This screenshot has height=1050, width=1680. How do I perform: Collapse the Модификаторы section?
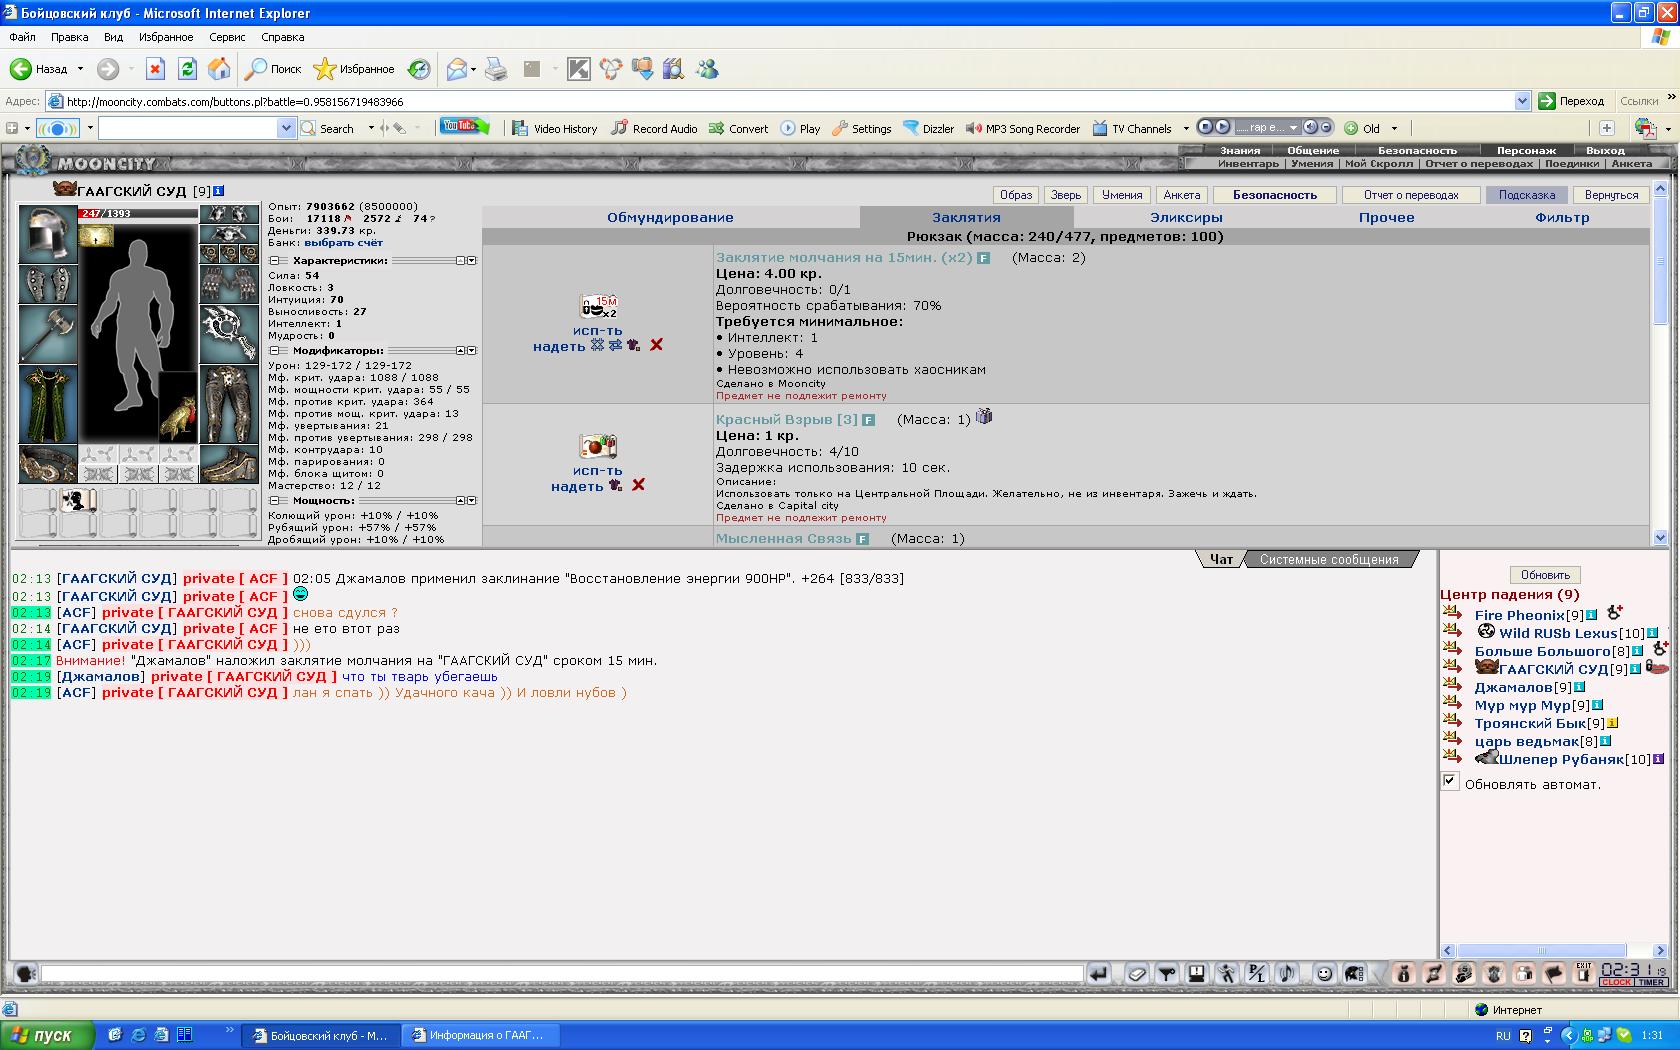pos(274,351)
